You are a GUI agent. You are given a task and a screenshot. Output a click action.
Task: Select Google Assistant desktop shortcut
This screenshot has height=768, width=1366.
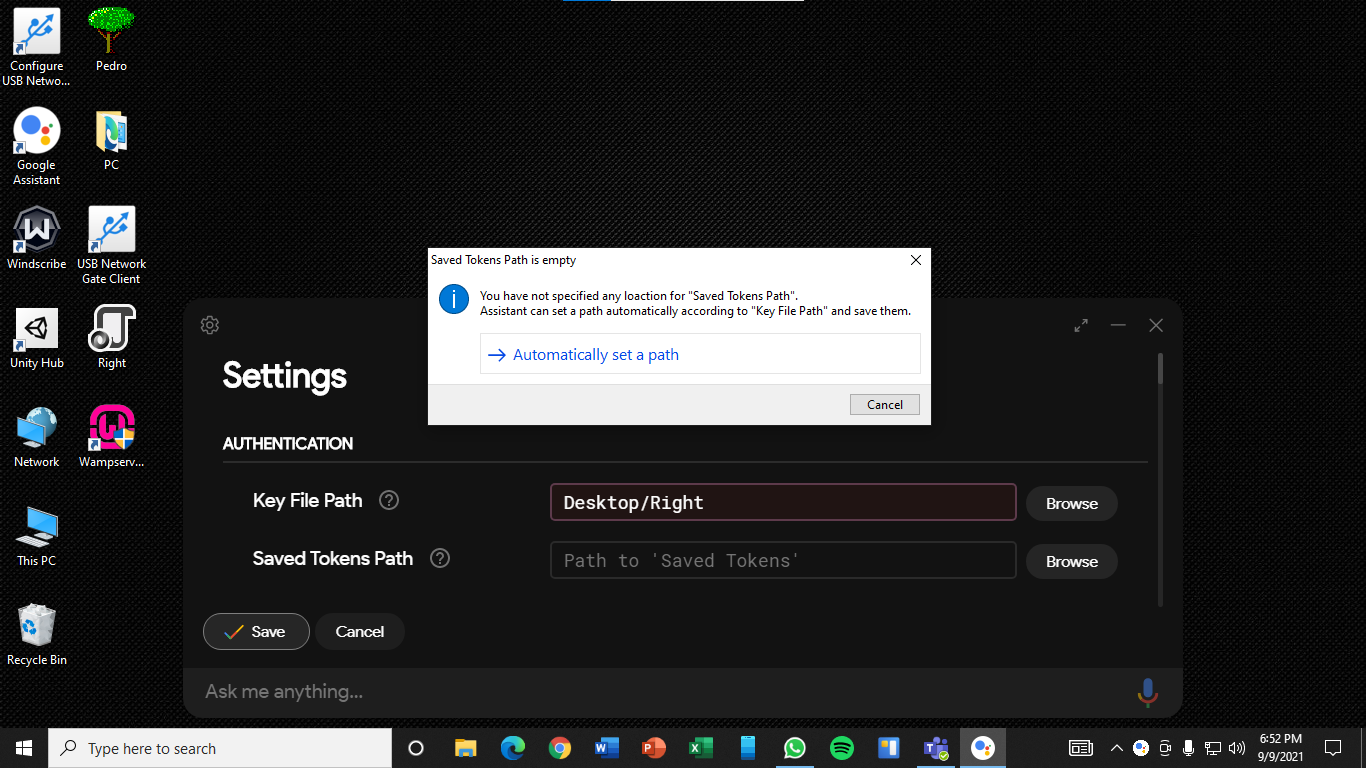point(37,147)
